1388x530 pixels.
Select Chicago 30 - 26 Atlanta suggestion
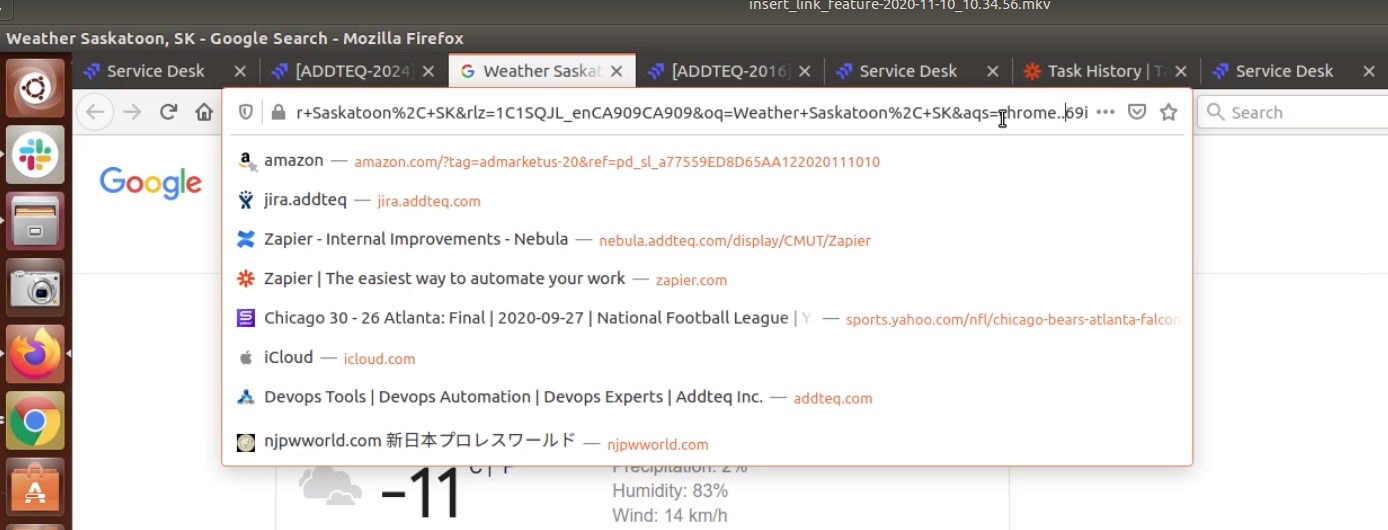click(707, 318)
